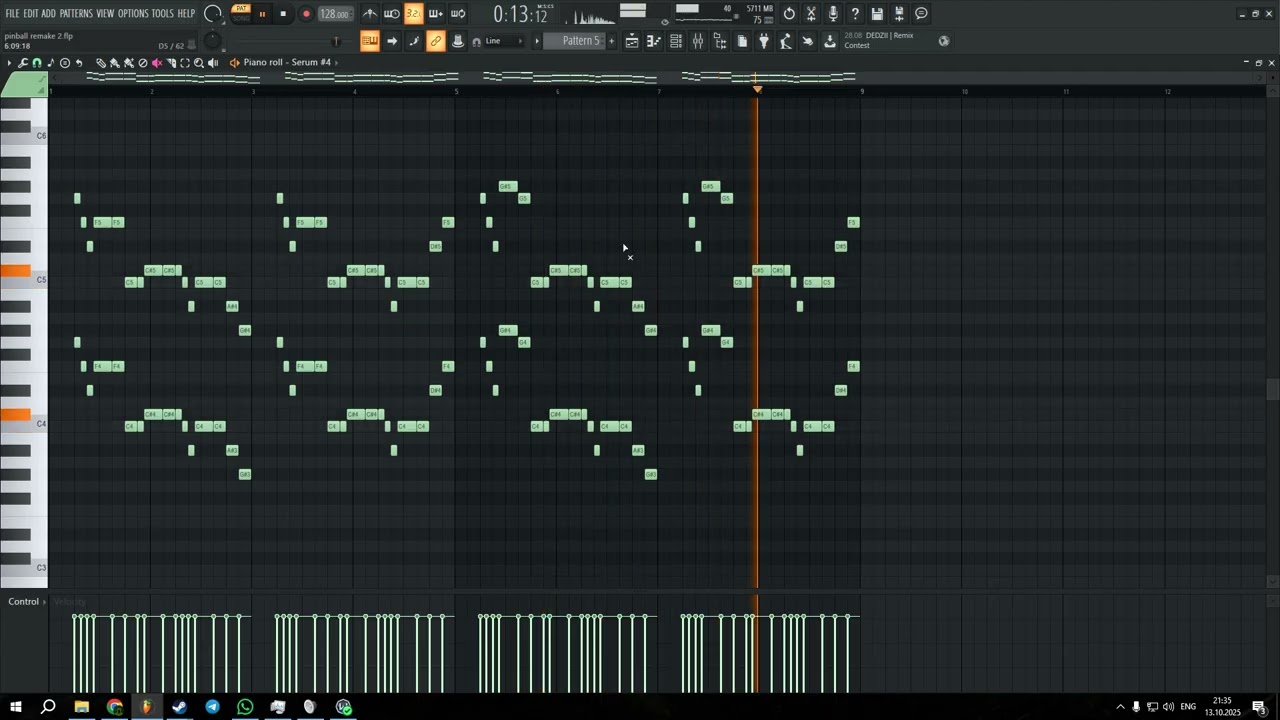Image resolution: width=1280 pixels, height=720 pixels.
Task: Switch the PAT/SONG mode toggle
Action: tap(241, 14)
